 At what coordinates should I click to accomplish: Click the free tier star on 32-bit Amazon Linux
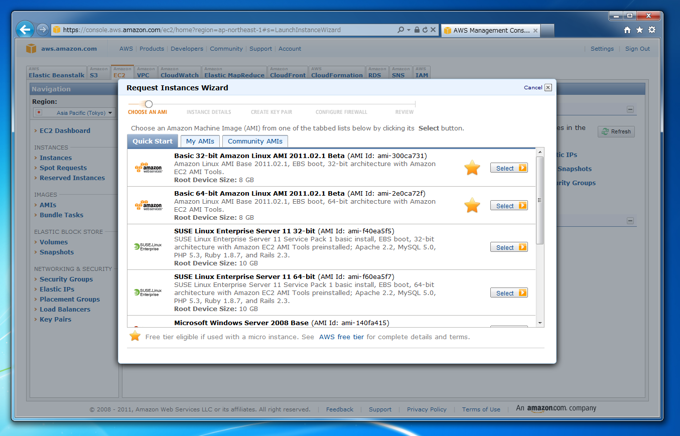click(x=472, y=167)
